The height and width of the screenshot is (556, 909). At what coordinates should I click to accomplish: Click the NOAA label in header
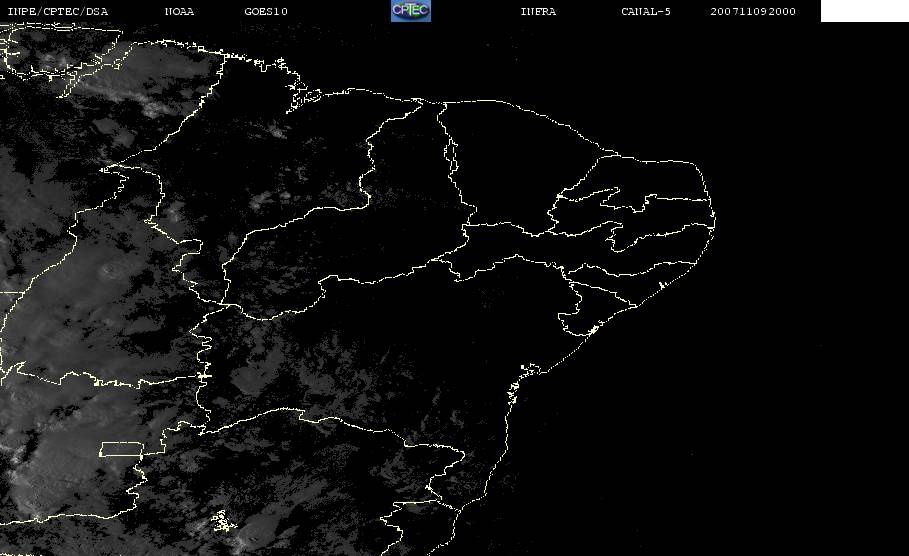pos(179,12)
